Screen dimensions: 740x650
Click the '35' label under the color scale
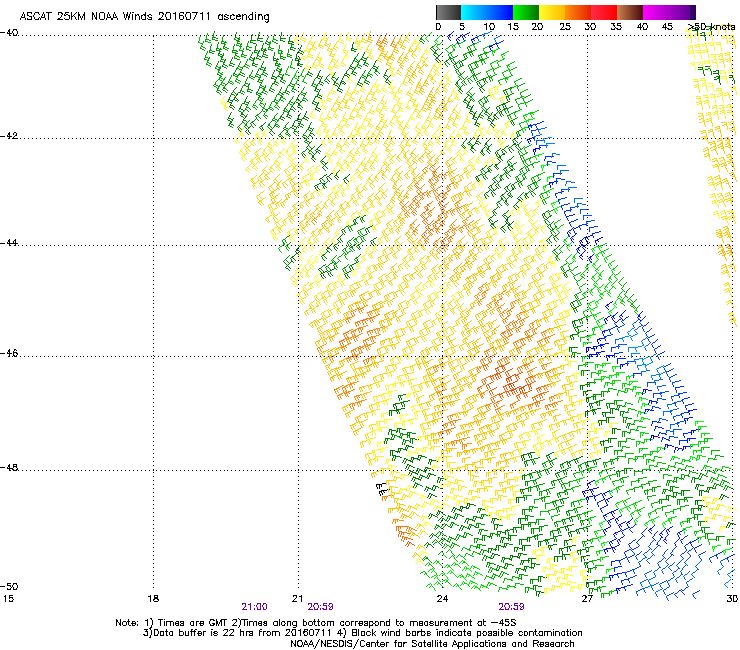(x=616, y=27)
